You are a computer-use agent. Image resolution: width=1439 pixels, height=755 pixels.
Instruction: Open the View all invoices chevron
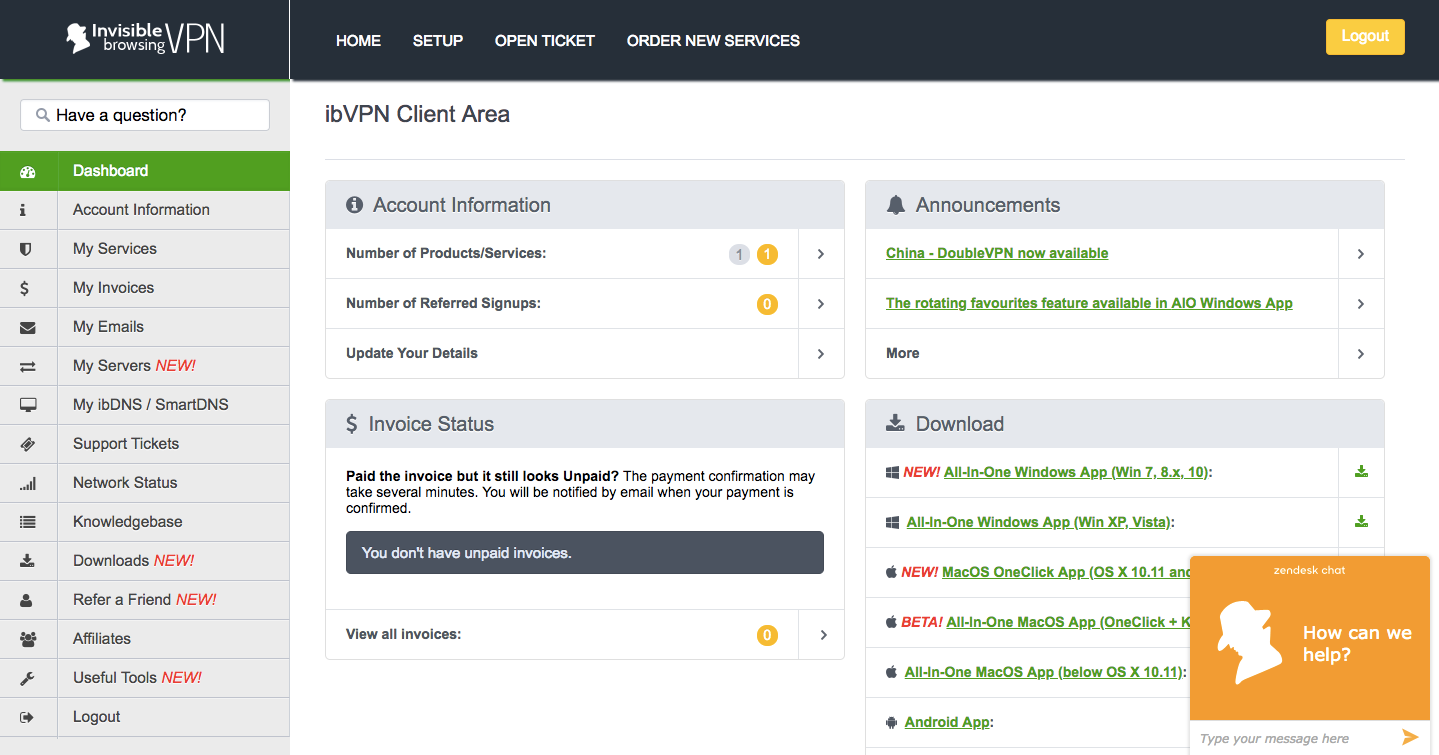(x=823, y=635)
